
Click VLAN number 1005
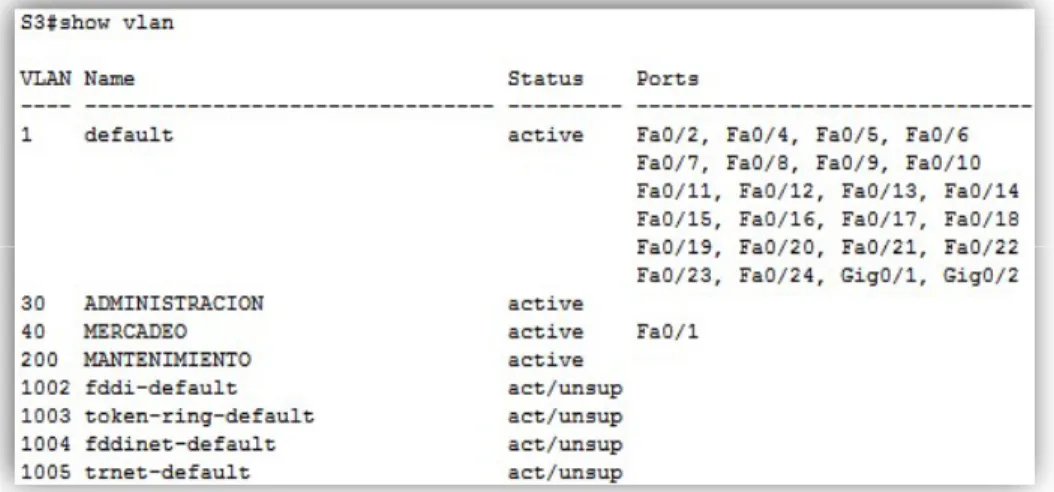pyautogui.click(x=46, y=473)
